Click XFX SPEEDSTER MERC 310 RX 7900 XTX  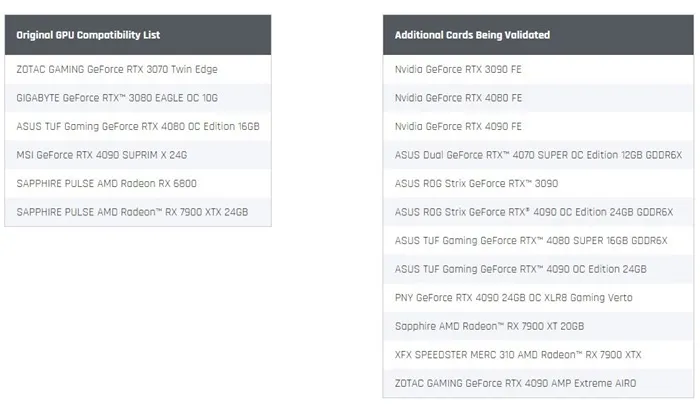click(538, 355)
